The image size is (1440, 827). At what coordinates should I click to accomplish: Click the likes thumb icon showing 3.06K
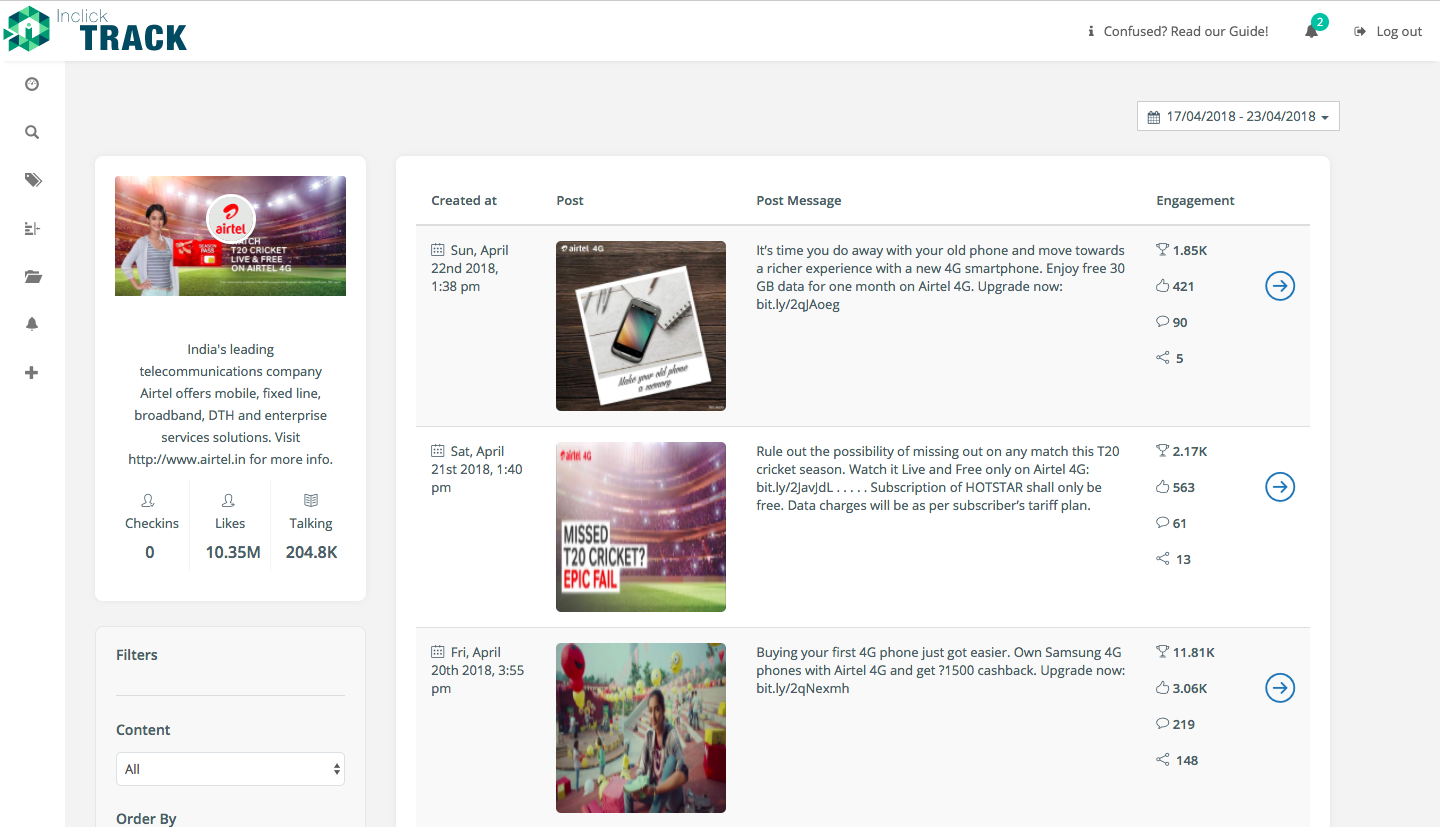coord(1162,688)
